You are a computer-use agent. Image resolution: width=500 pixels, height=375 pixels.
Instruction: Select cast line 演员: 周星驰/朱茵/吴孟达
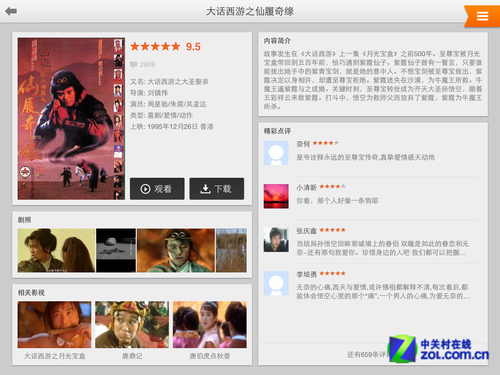pos(168,104)
